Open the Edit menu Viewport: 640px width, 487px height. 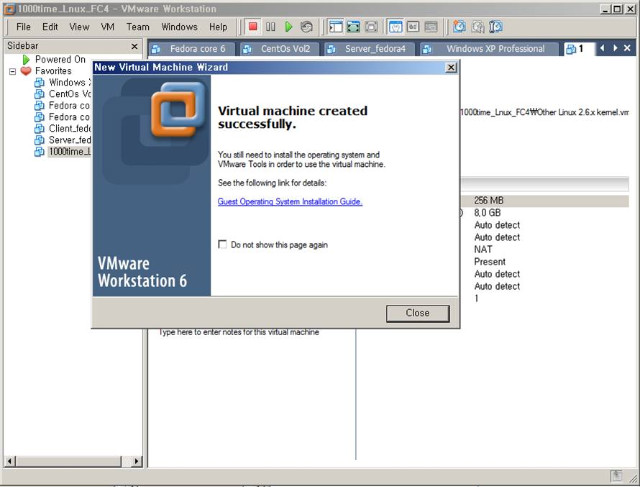tap(50, 27)
